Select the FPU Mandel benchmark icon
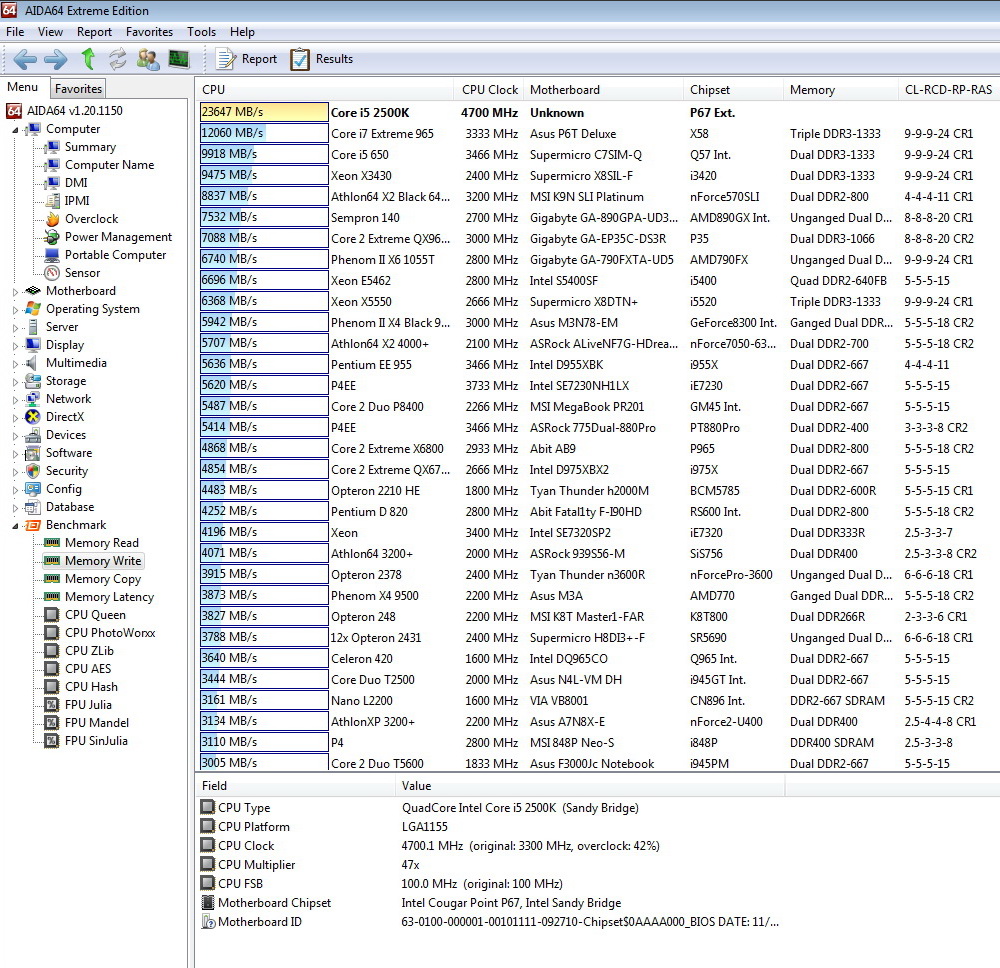The width and height of the screenshot is (1000, 968). (52, 723)
